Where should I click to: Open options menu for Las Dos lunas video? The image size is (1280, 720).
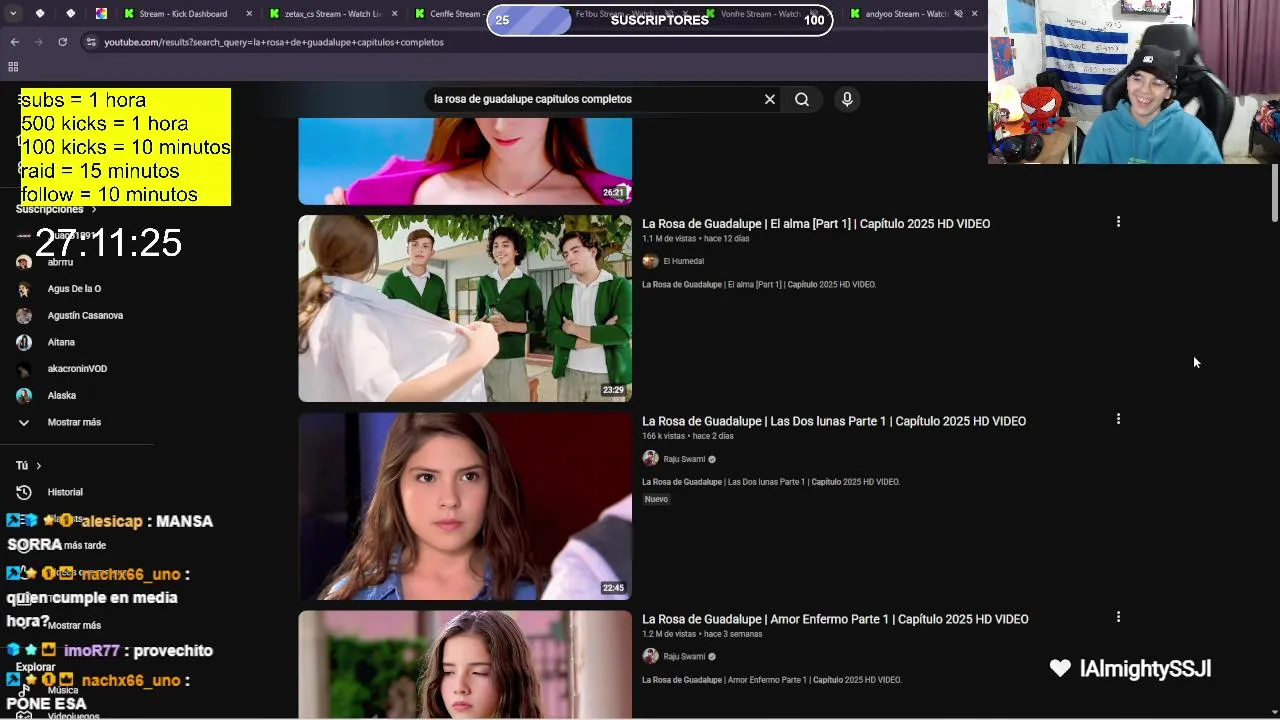pos(1118,419)
